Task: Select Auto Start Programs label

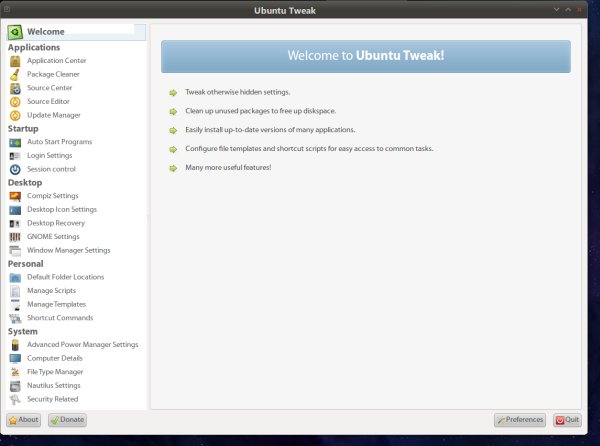Action: click(59, 142)
